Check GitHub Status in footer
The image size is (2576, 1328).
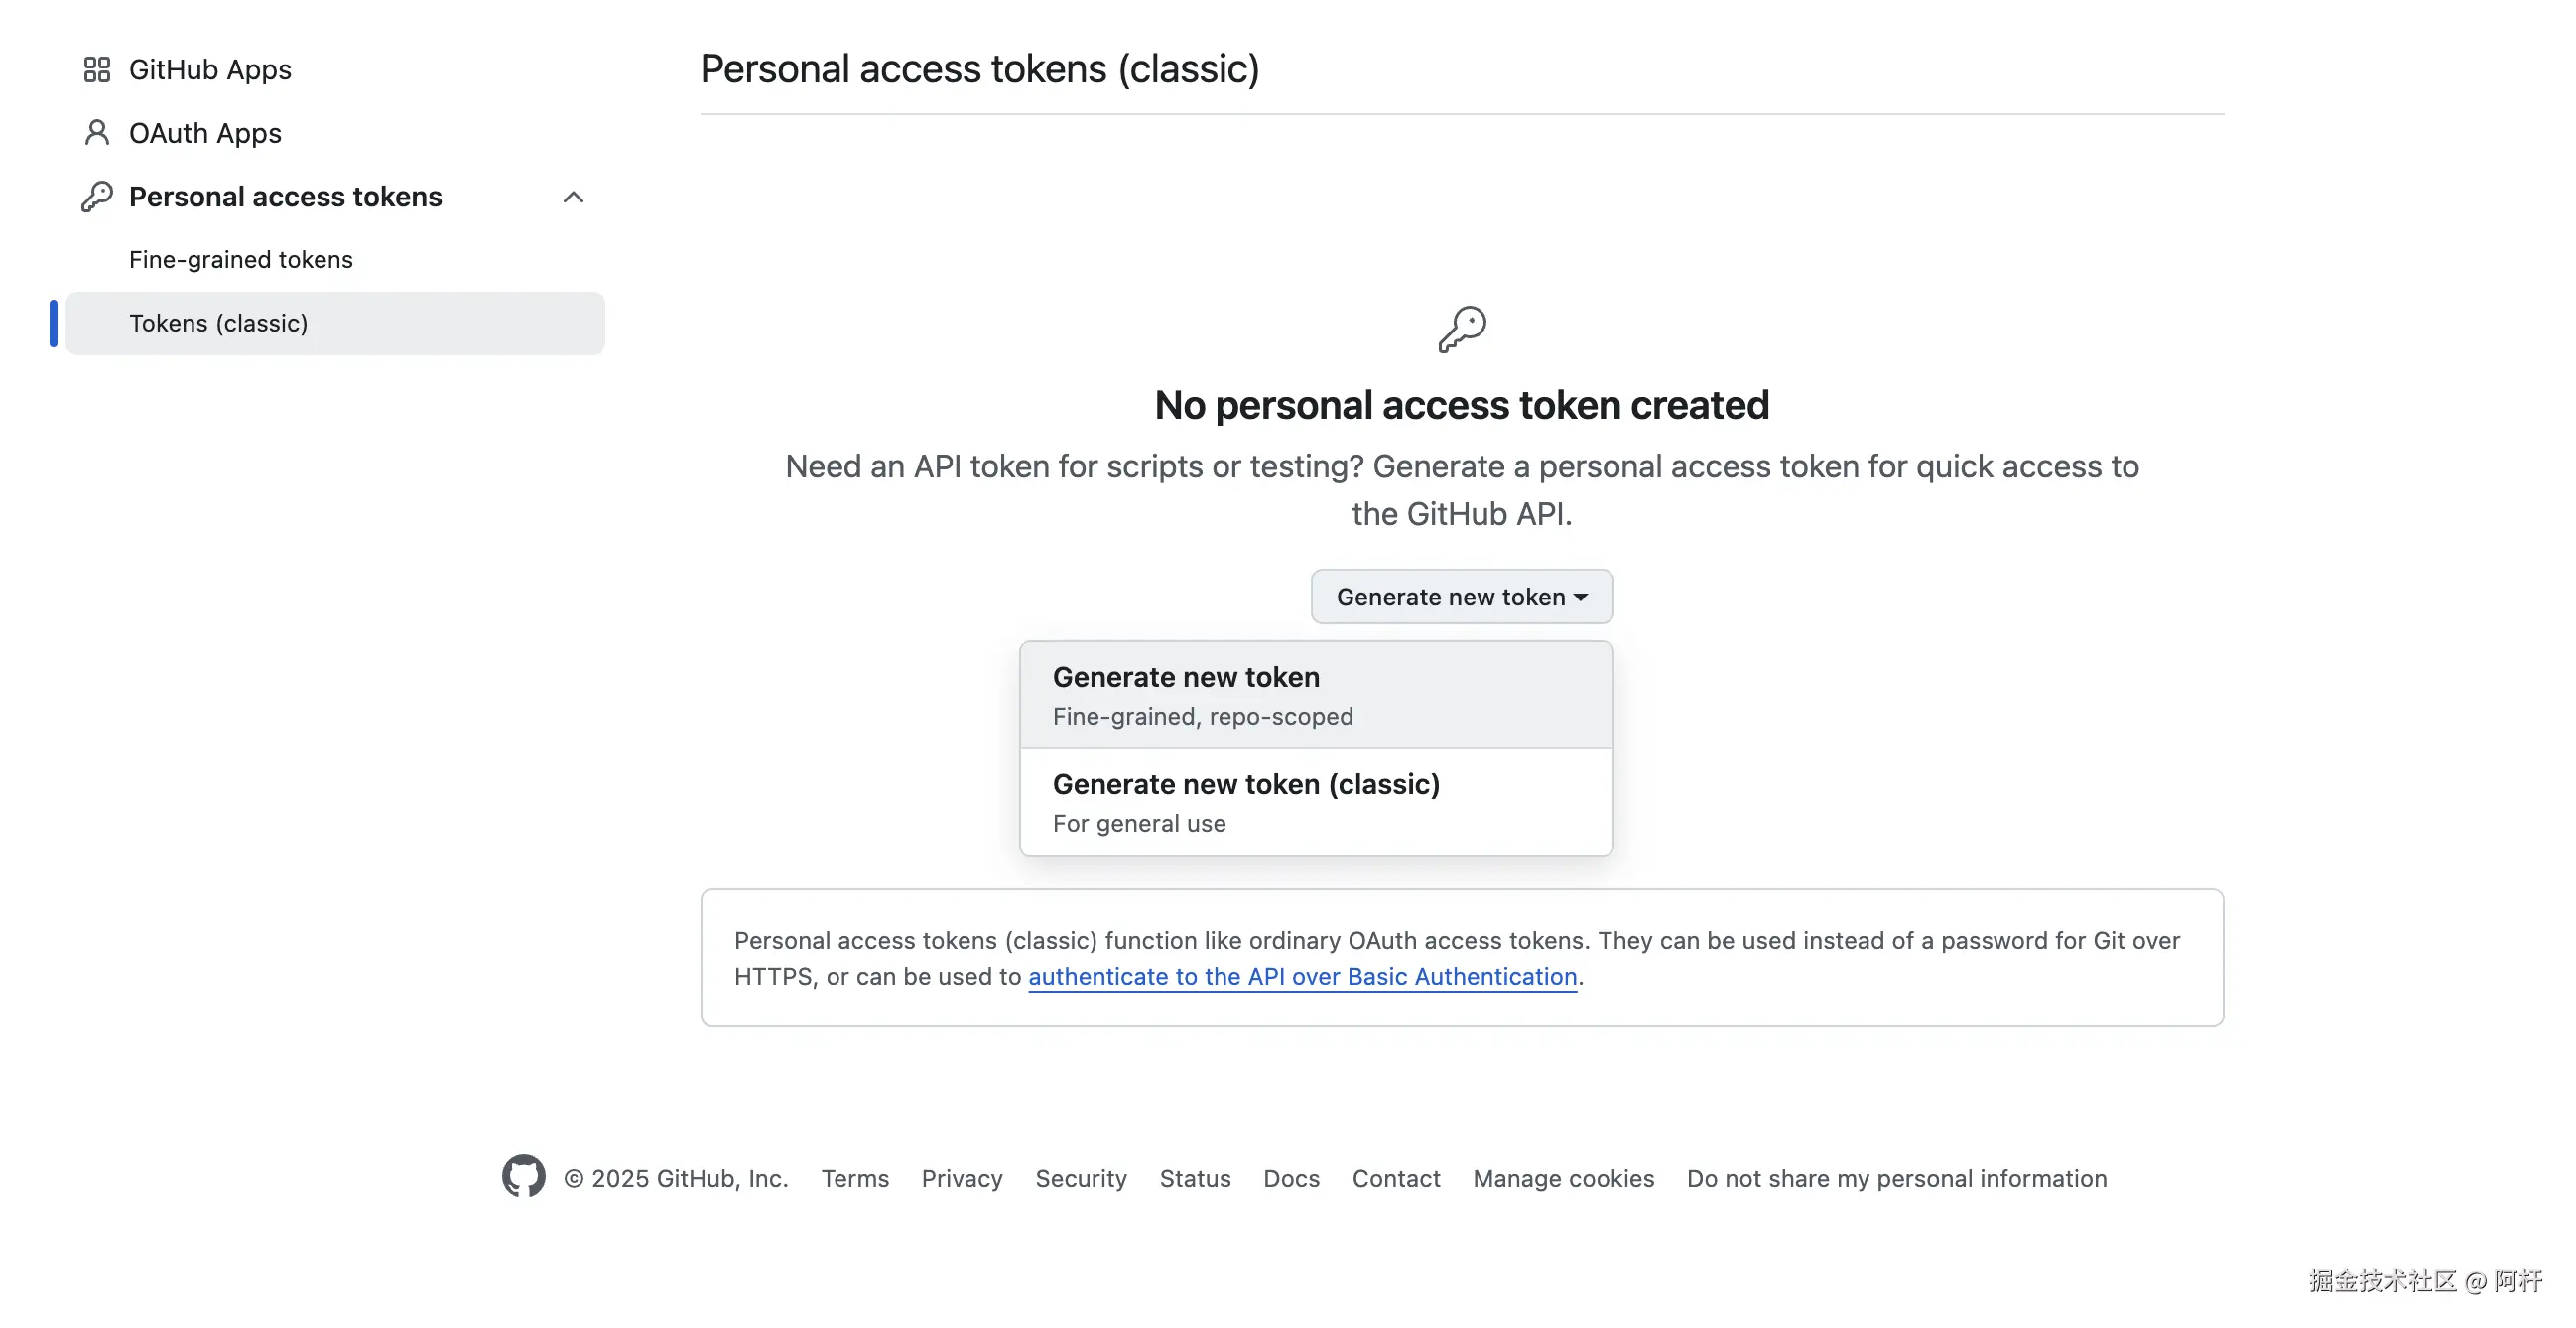pyautogui.click(x=1195, y=1179)
